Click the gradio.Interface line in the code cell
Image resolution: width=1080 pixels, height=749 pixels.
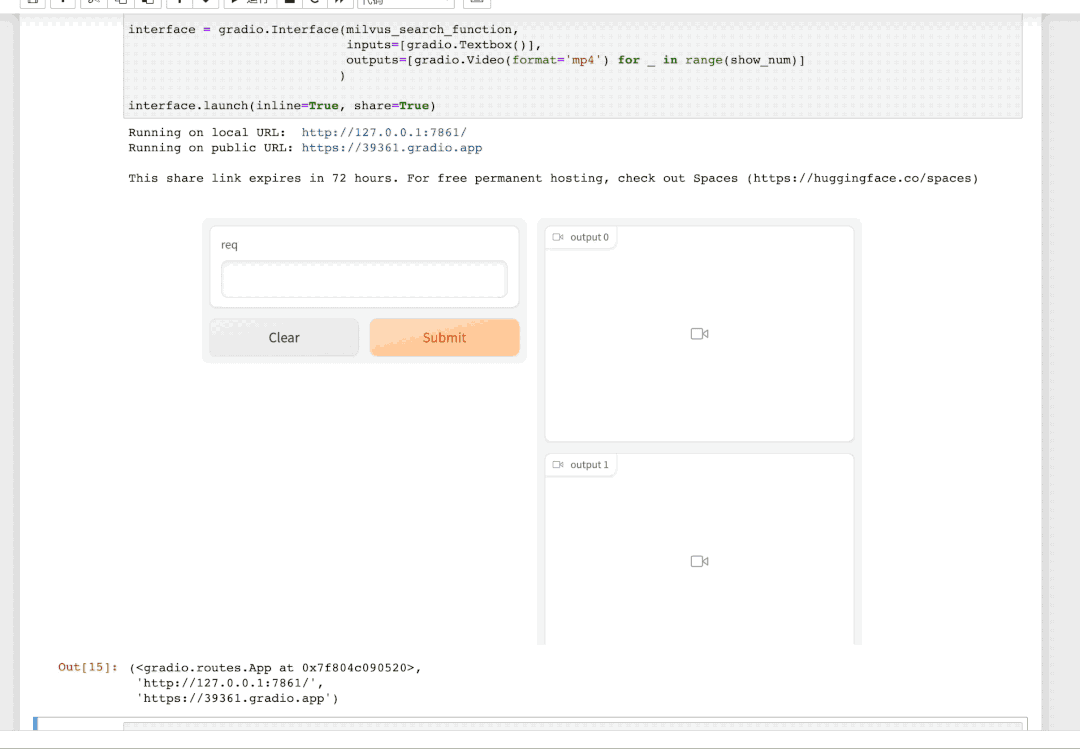click(322, 30)
